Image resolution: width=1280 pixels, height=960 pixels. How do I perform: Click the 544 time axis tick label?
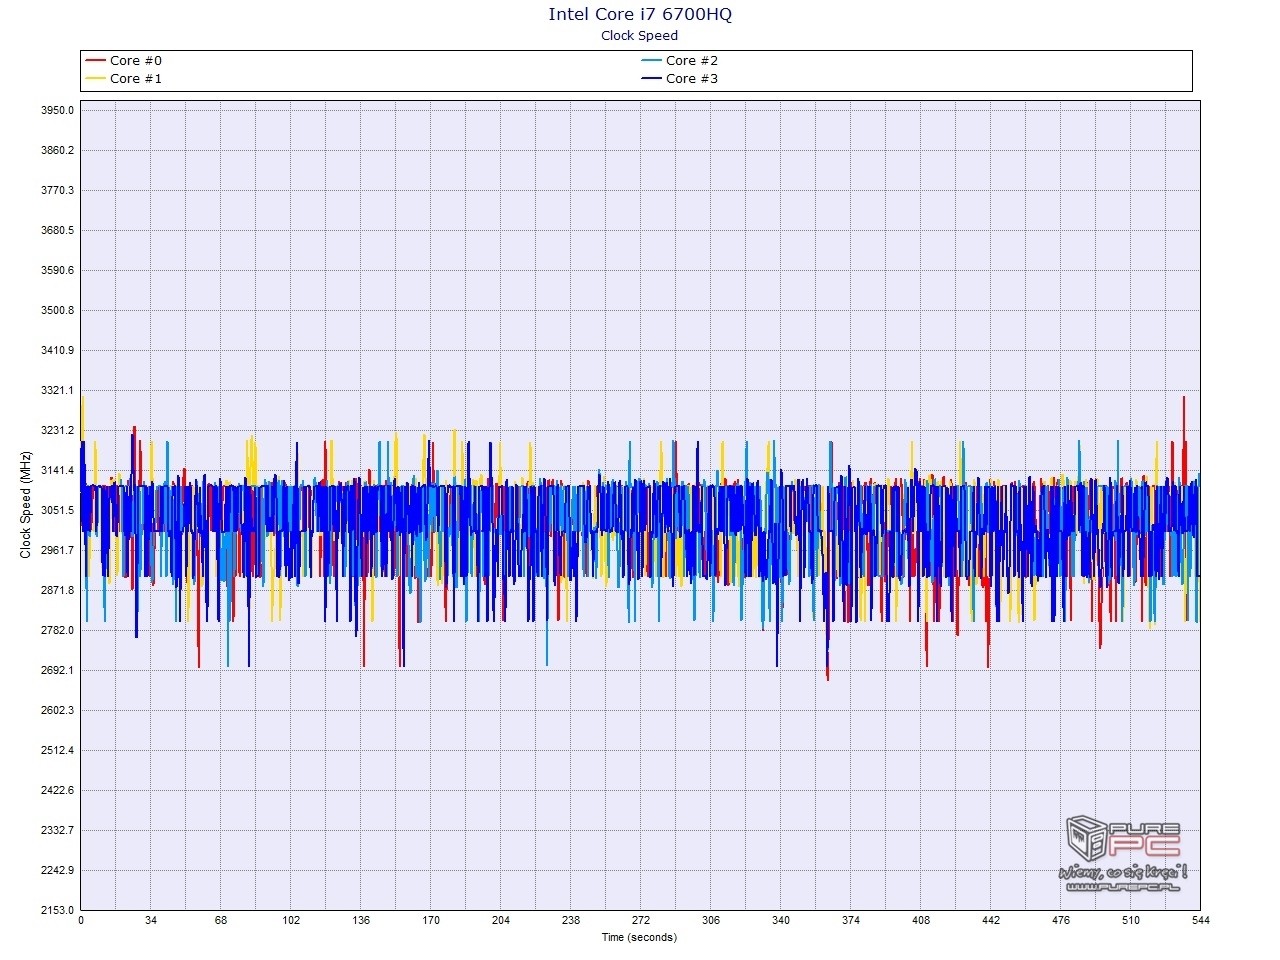(x=1201, y=921)
